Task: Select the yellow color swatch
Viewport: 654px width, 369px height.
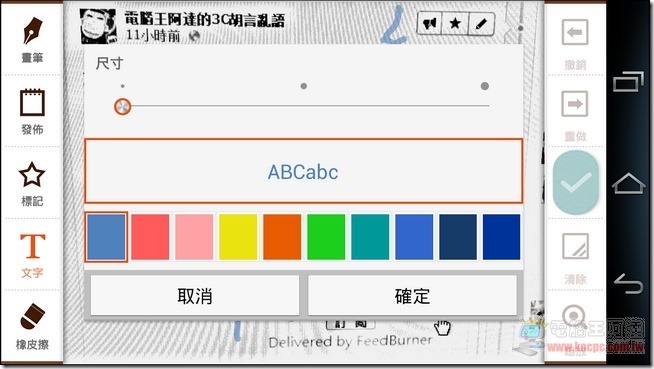Action: (238, 237)
